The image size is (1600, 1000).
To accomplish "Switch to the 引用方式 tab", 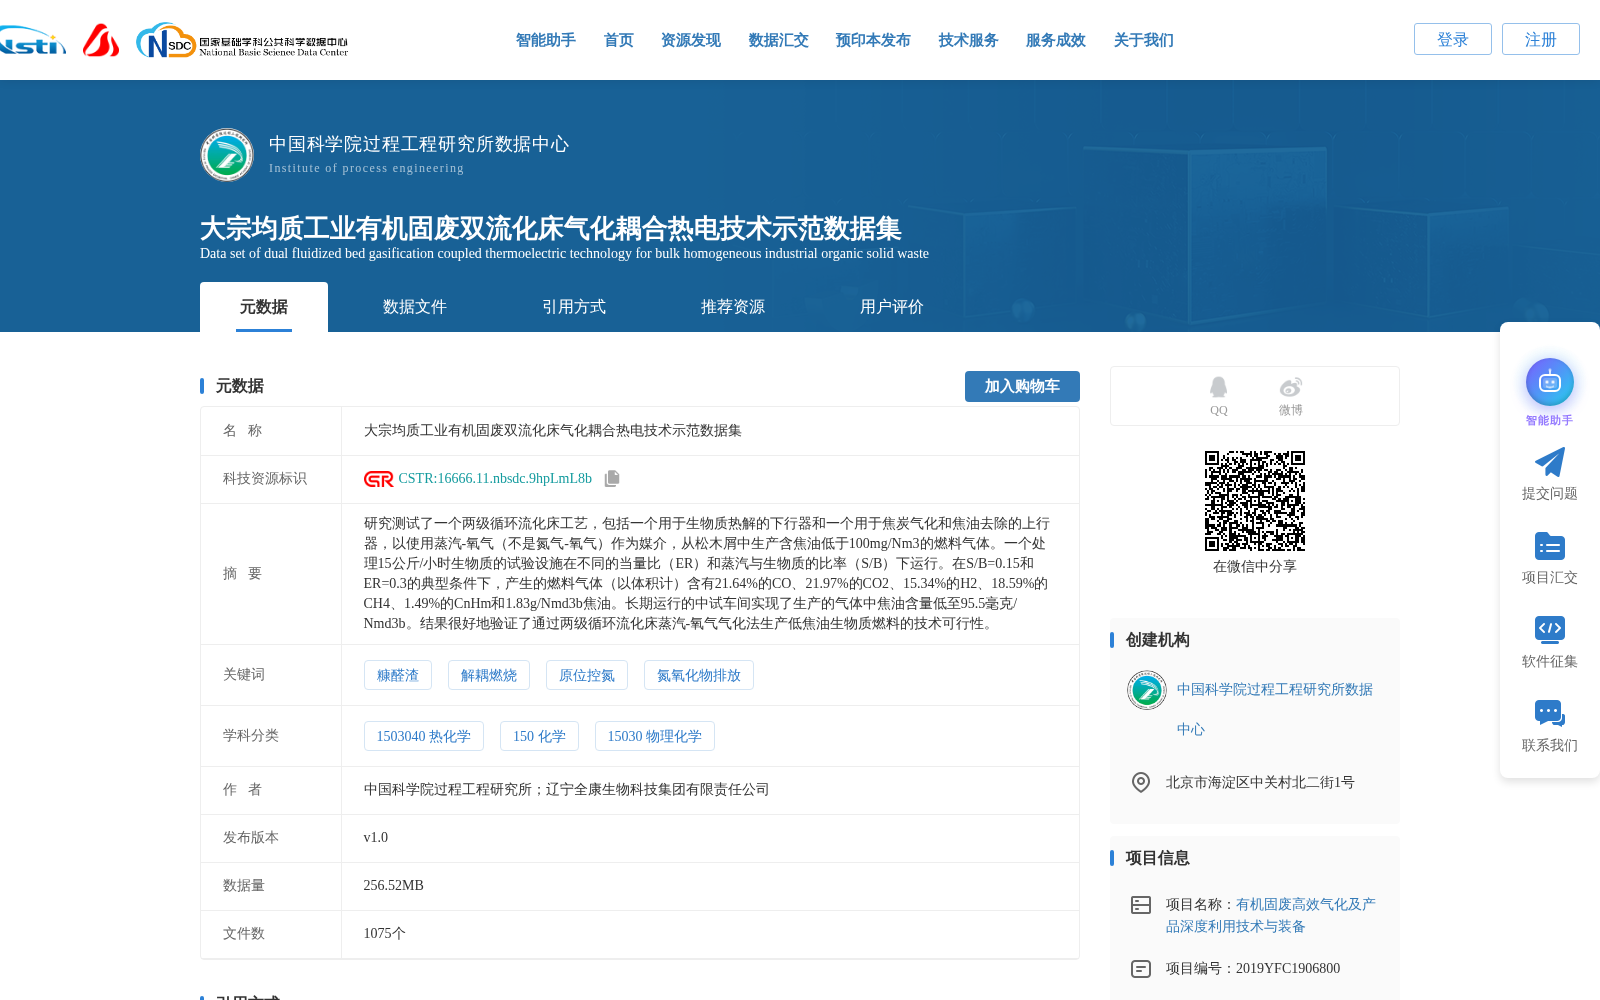I will (x=574, y=307).
